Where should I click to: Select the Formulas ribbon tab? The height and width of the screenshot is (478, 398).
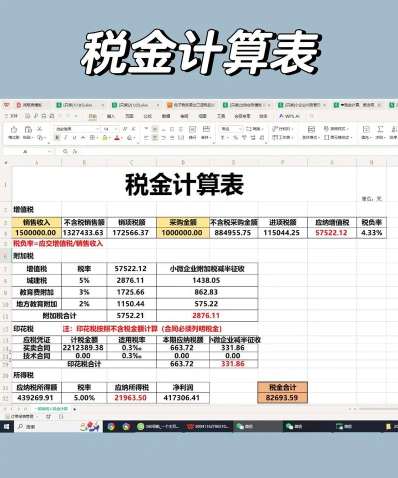coord(147,116)
